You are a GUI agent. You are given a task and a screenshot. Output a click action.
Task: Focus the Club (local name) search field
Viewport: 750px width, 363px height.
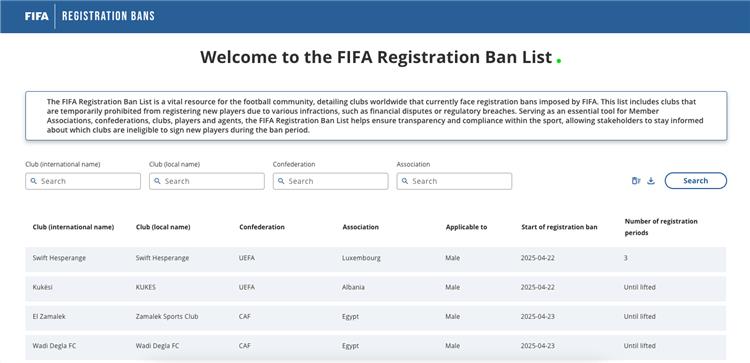click(207, 181)
